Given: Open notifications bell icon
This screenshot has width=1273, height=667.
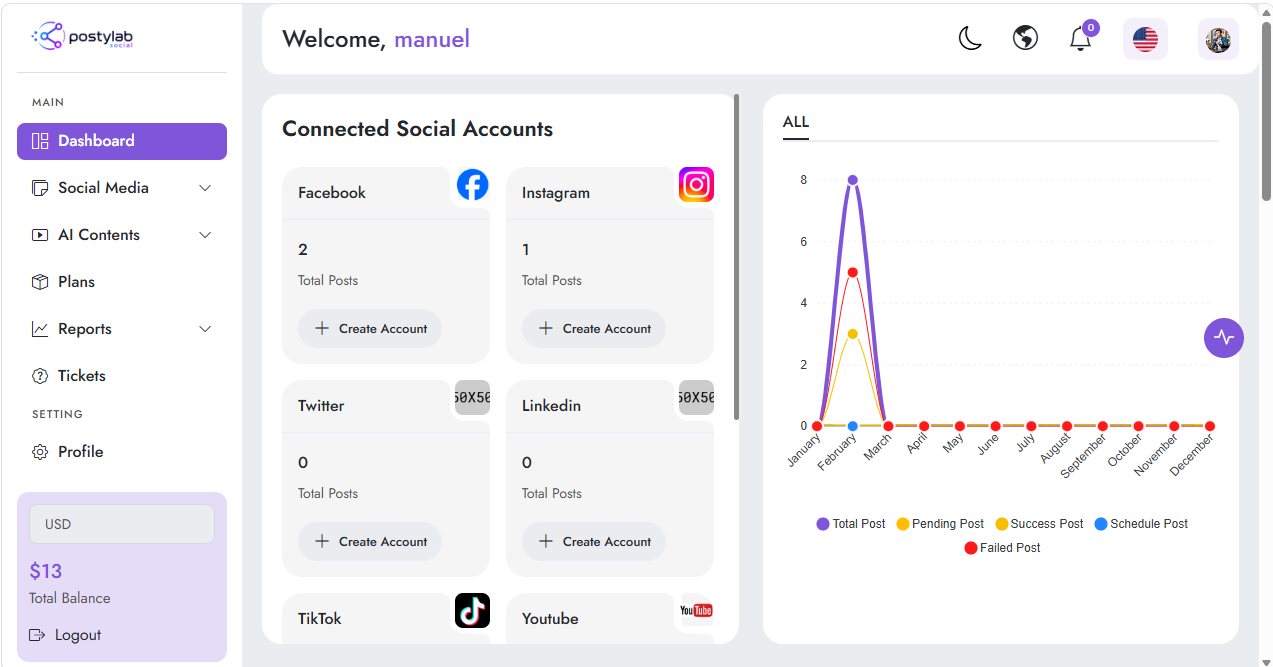Looking at the screenshot, I should click(1081, 39).
